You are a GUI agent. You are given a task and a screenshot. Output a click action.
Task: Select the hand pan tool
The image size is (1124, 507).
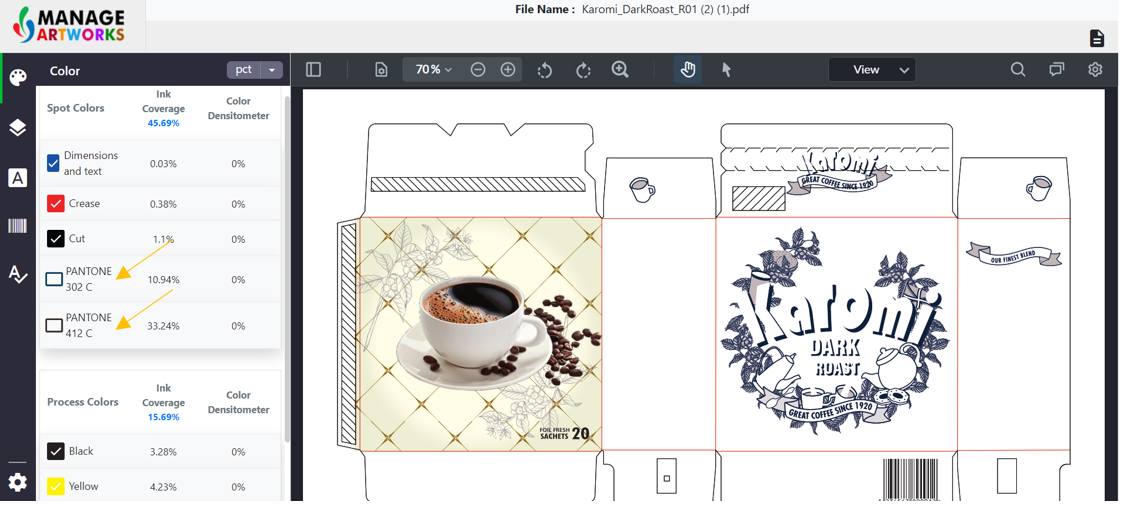687,70
